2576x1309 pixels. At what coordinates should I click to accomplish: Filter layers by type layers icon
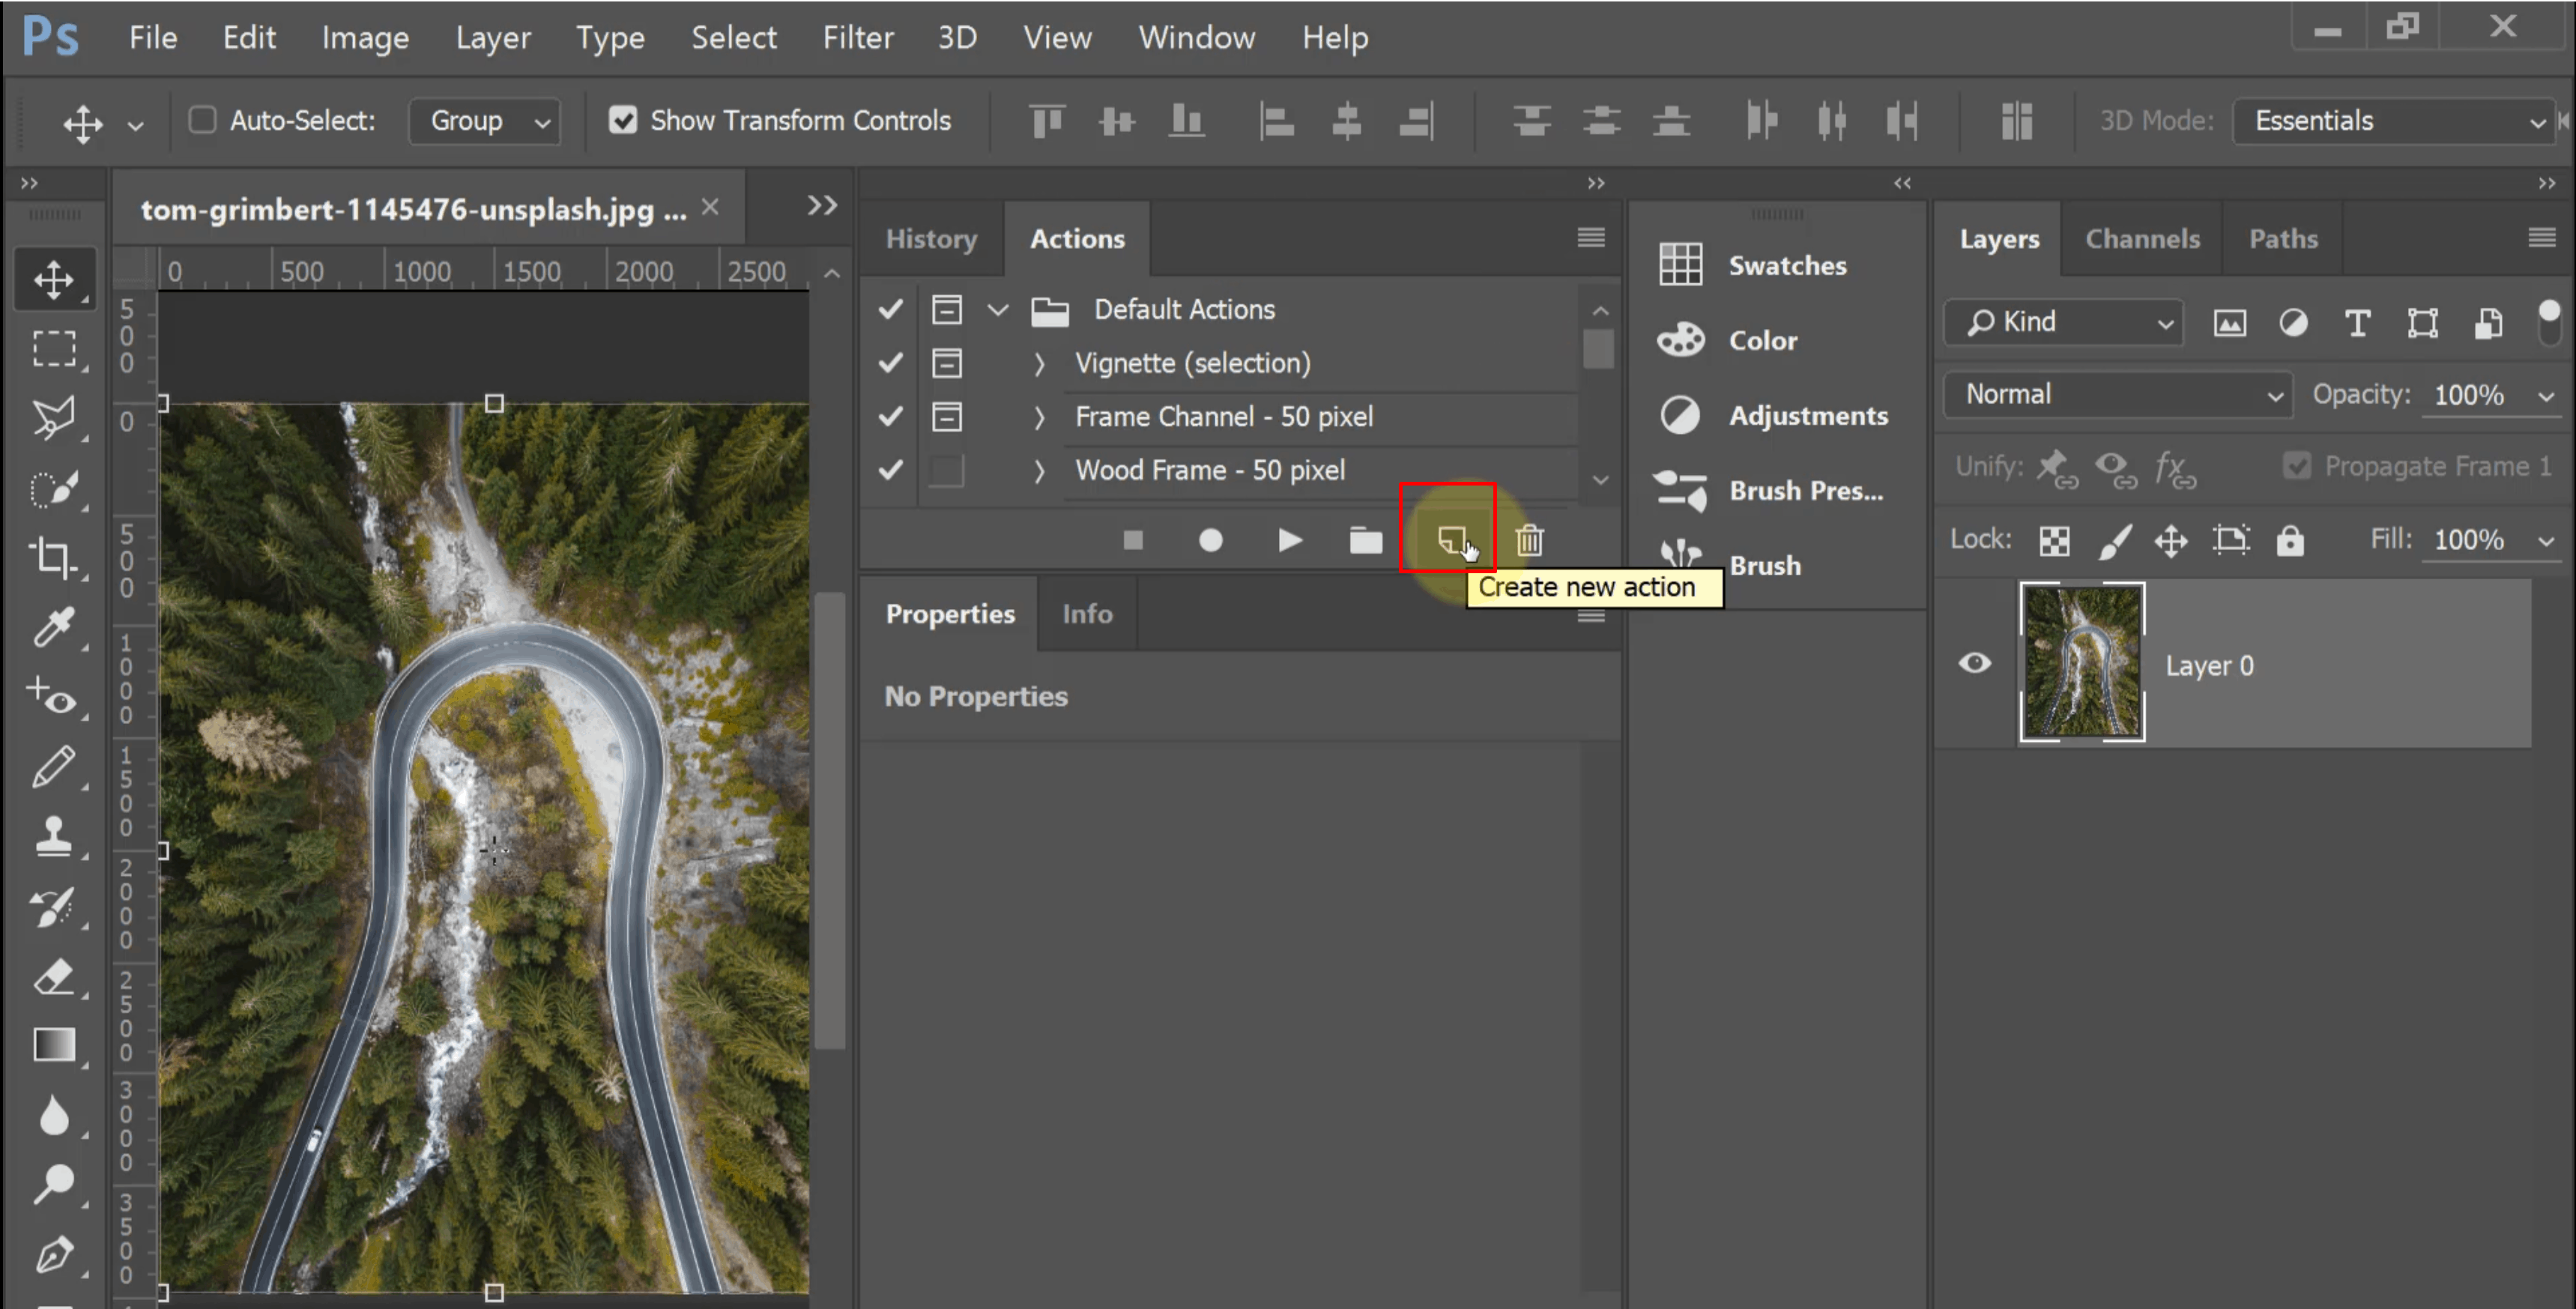click(x=2357, y=323)
